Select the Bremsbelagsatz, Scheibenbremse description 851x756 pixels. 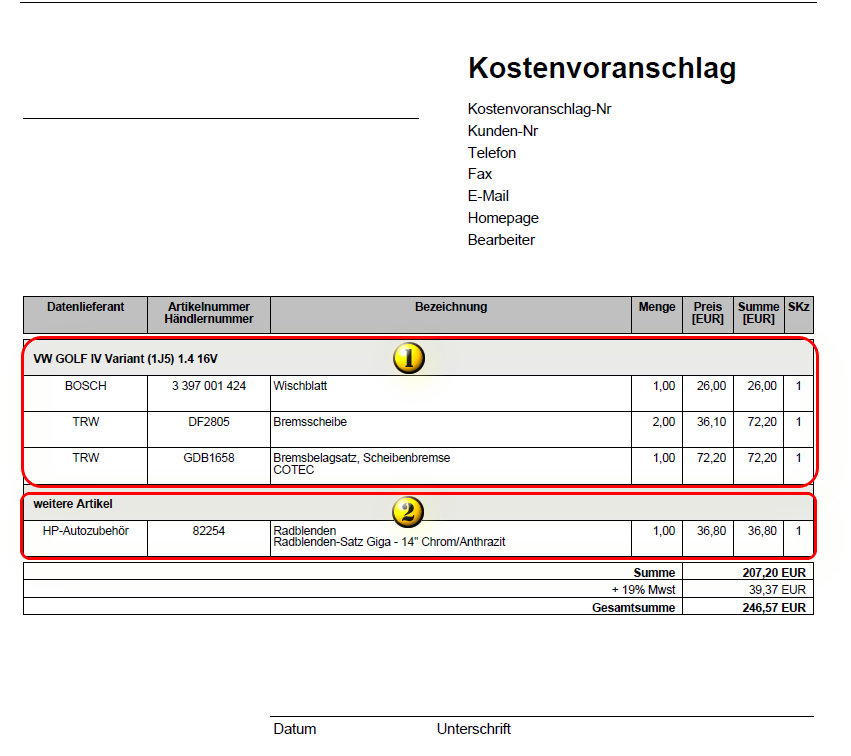click(x=362, y=458)
